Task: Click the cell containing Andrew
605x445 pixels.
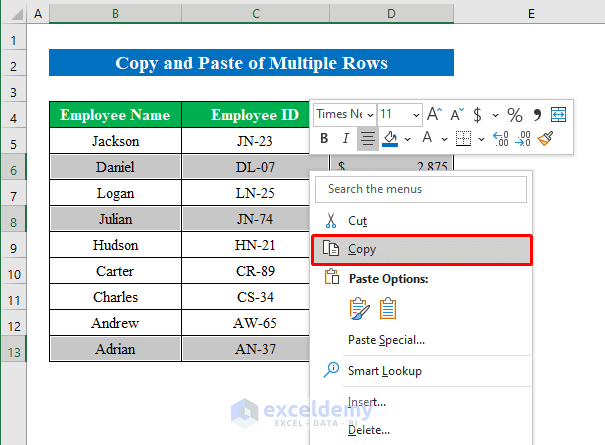Action: pyautogui.click(x=115, y=323)
